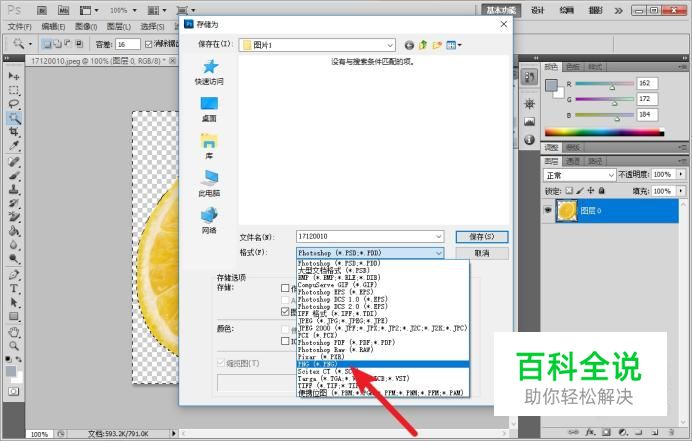Open the 图像(I) menu
692x441 pixels.
[86, 27]
